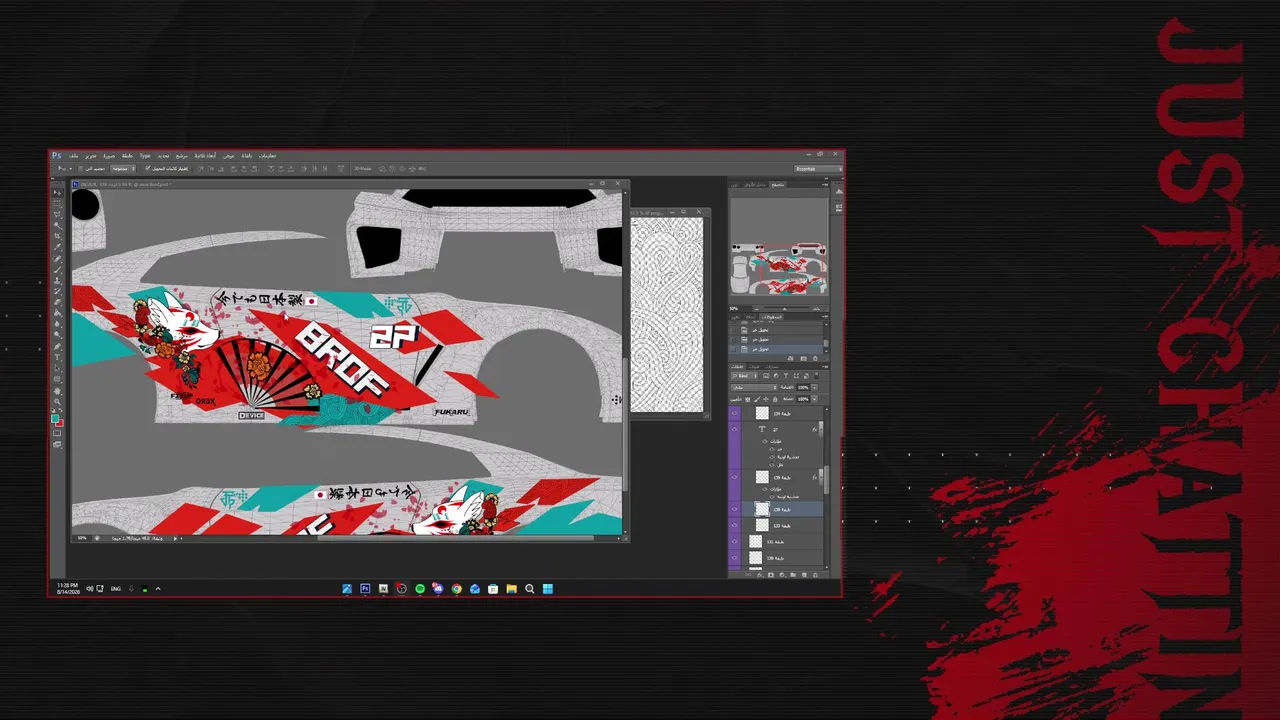
Task: Select the Move tool
Action: pos(57,193)
